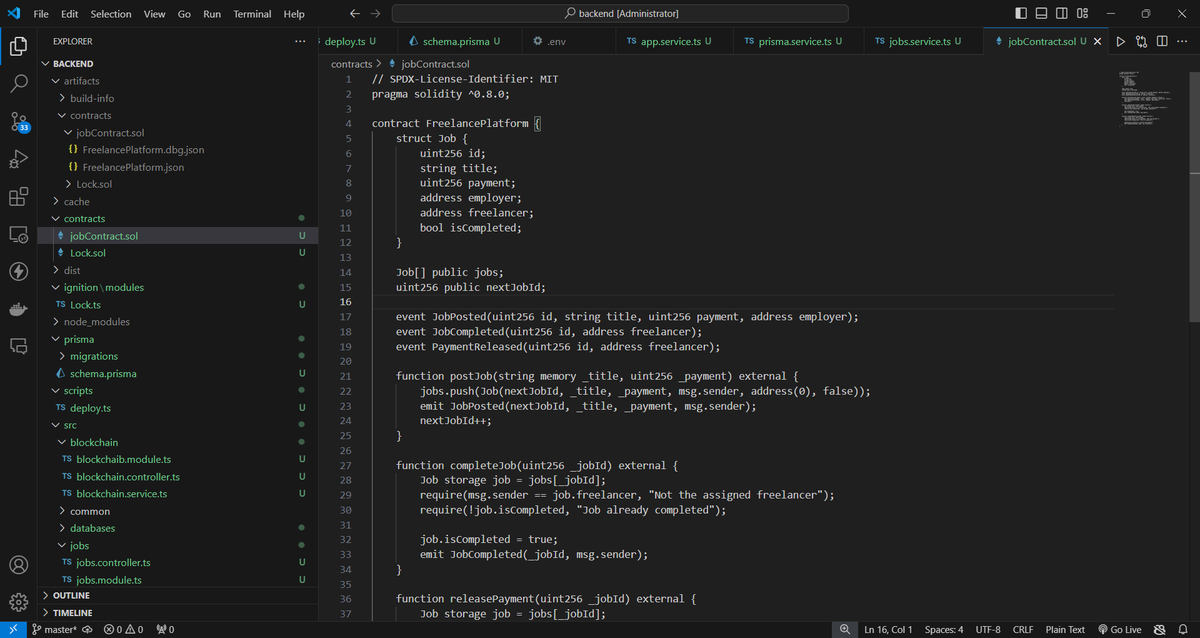Change language mode from Plain Text
The height and width of the screenshot is (638, 1200).
pos(1065,629)
